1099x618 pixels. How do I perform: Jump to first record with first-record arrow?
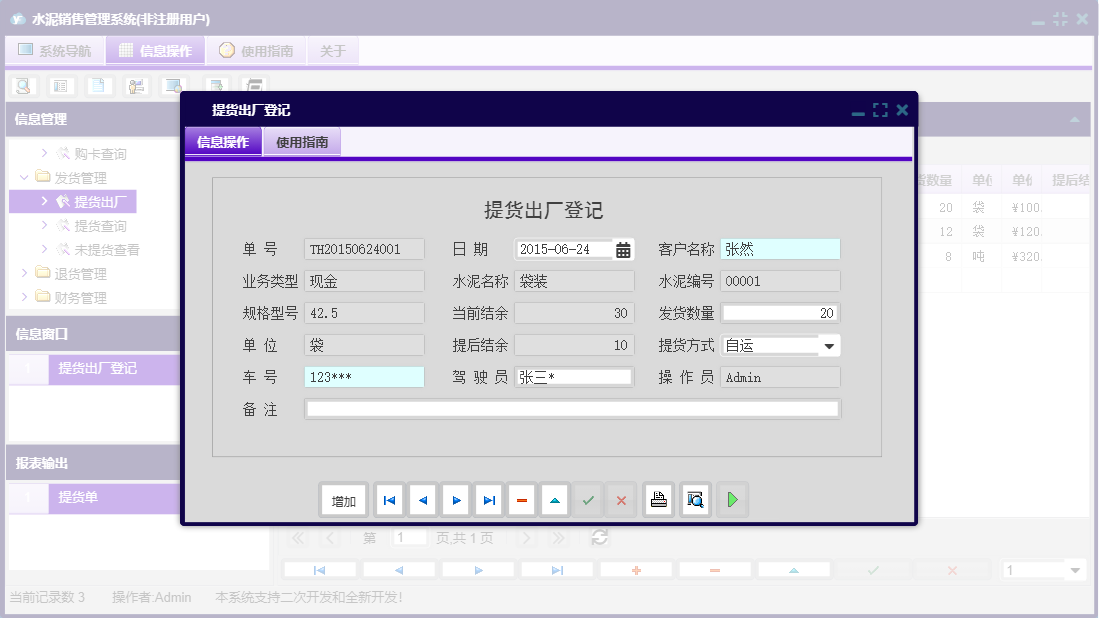(x=389, y=499)
